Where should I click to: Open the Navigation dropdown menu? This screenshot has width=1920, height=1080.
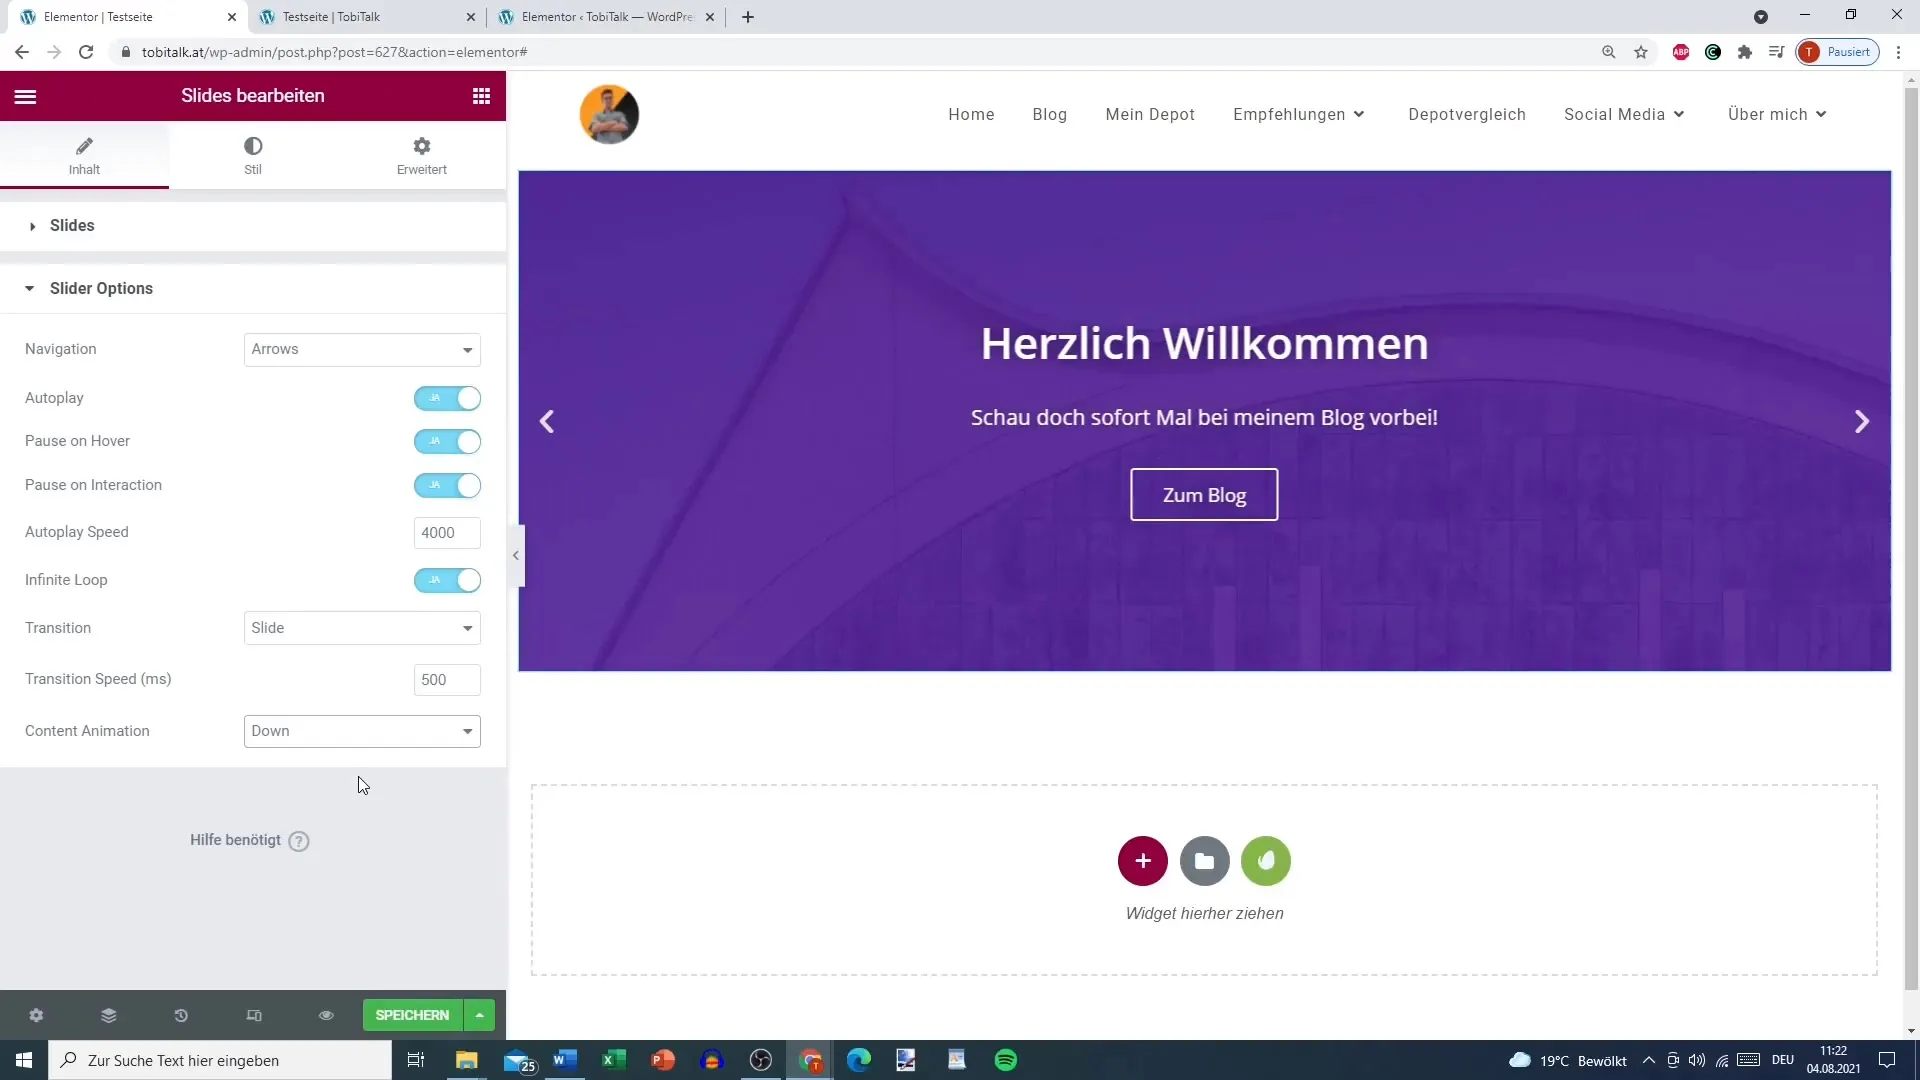tap(363, 348)
